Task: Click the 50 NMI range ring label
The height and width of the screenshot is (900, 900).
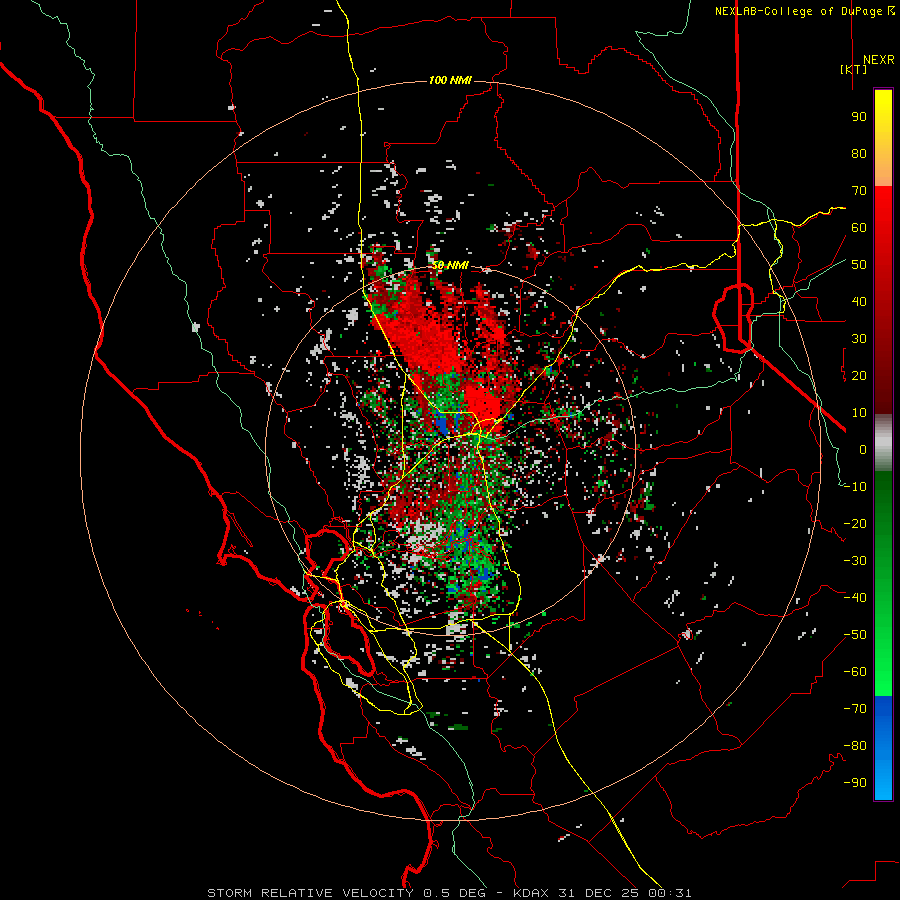Action: pyautogui.click(x=450, y=265)
